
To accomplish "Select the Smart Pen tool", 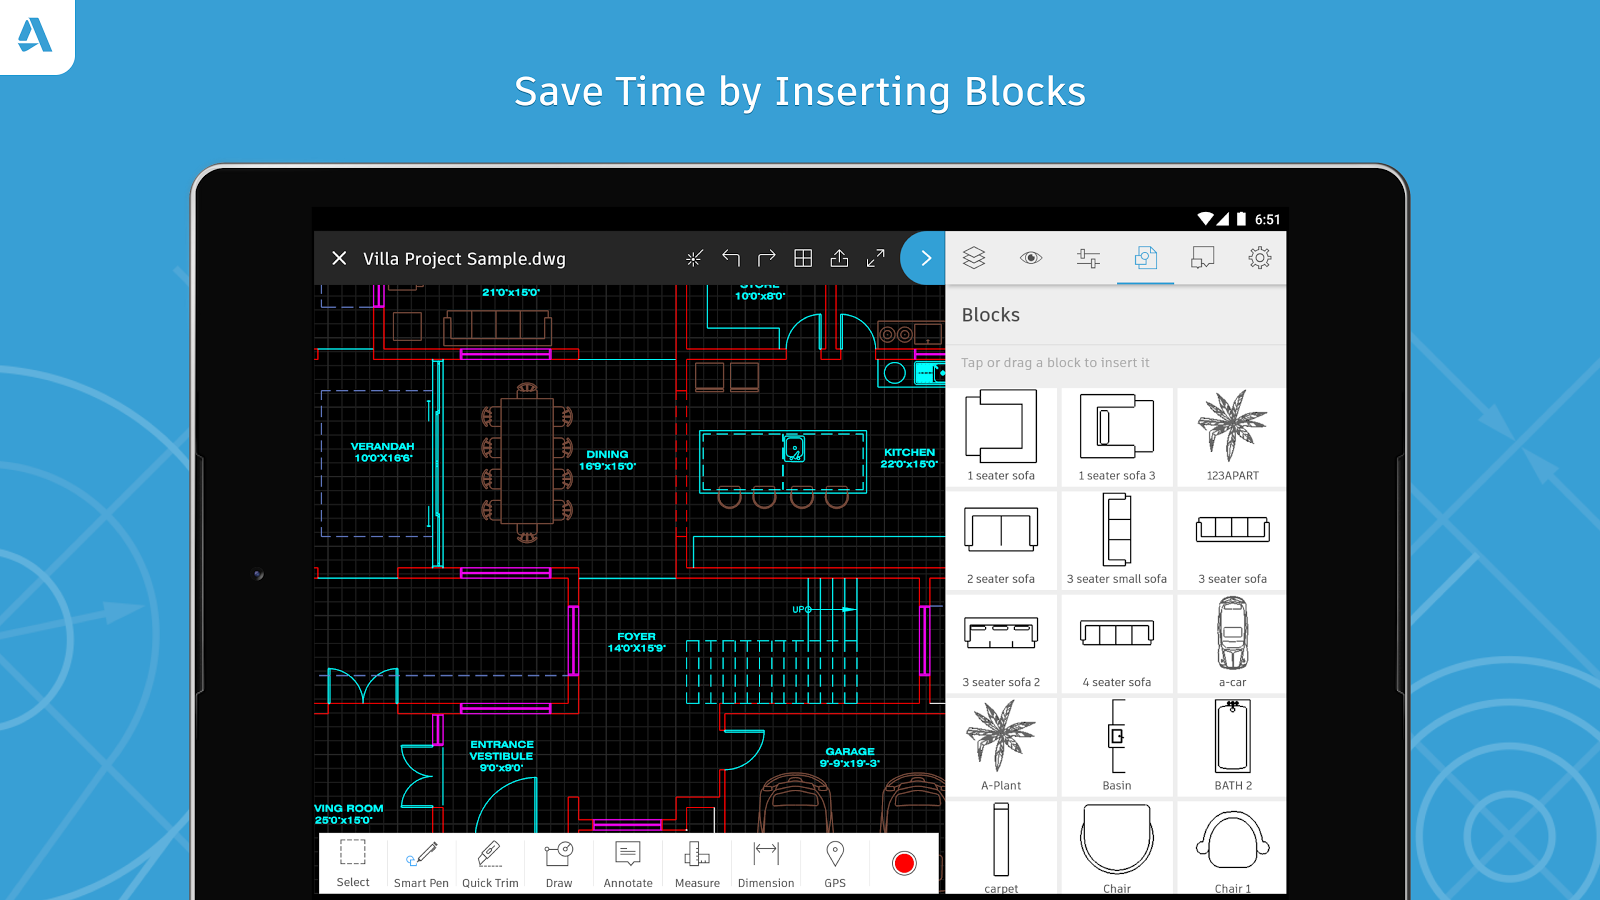I will click(420, 863).
